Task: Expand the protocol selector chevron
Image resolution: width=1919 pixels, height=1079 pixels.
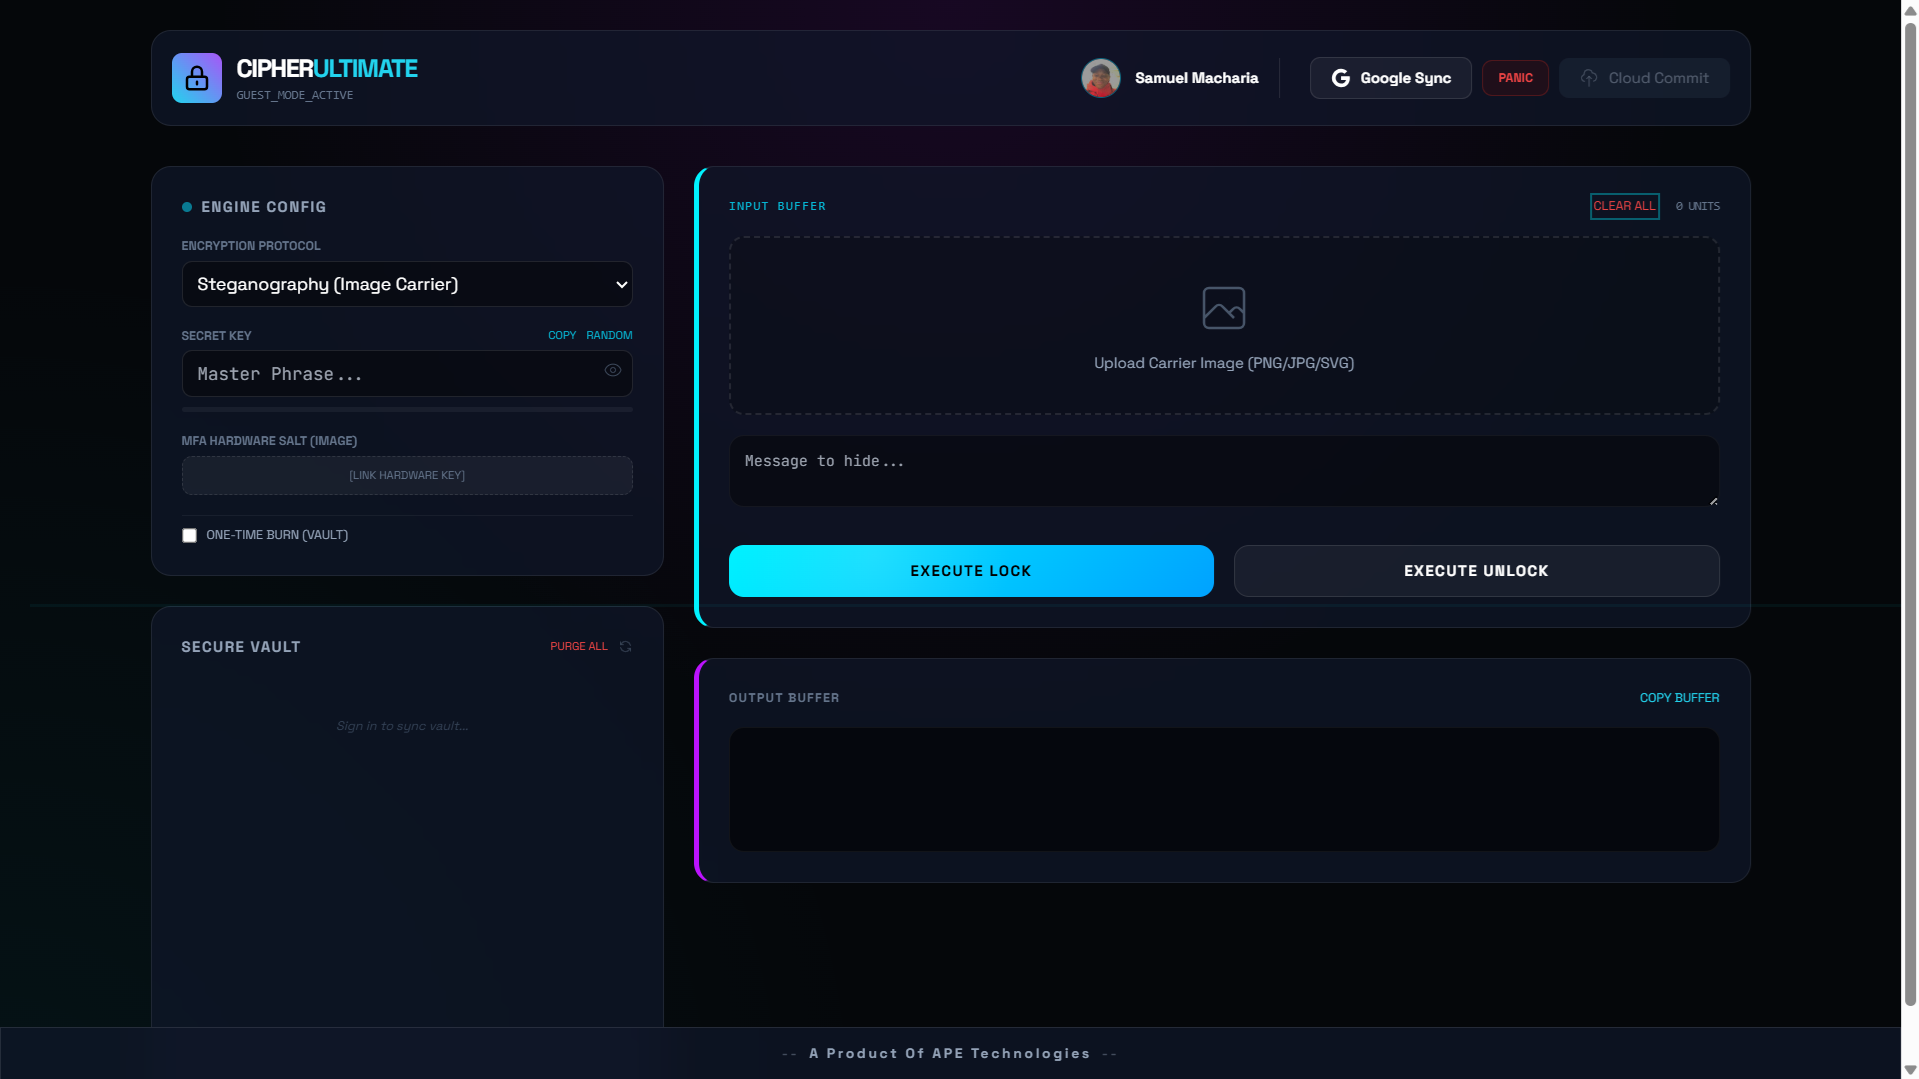Action: click(x=618, y=284)
